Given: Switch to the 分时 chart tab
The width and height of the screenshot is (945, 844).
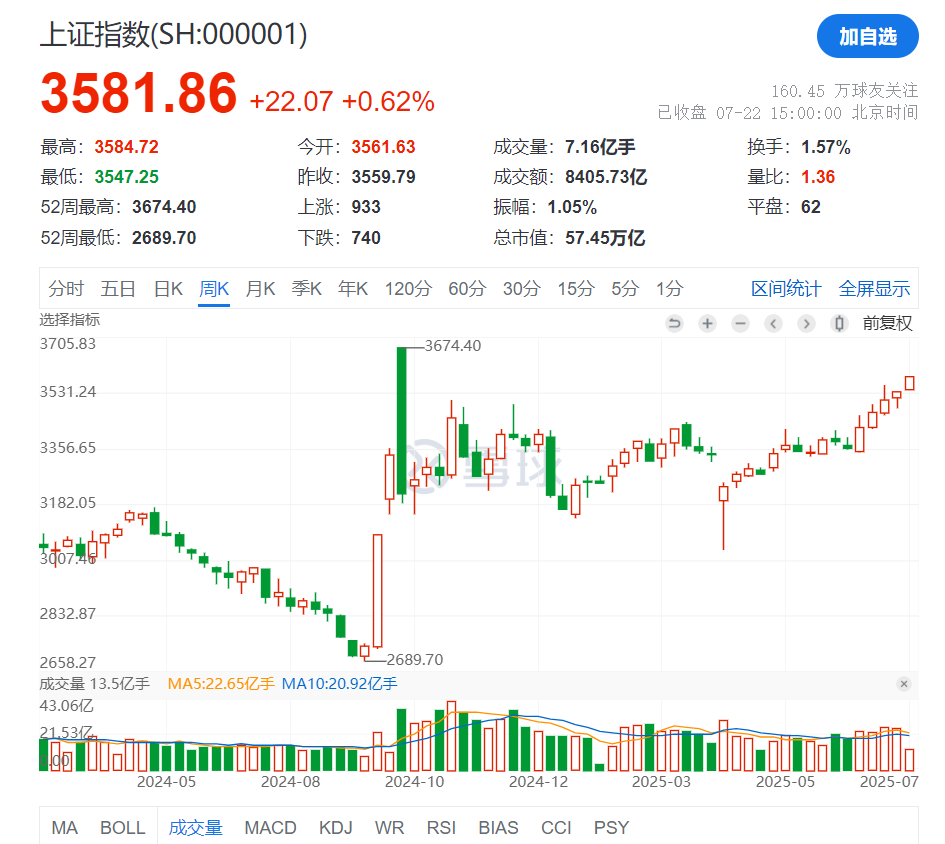Looking at the screenshot, I should pos(66,289).
